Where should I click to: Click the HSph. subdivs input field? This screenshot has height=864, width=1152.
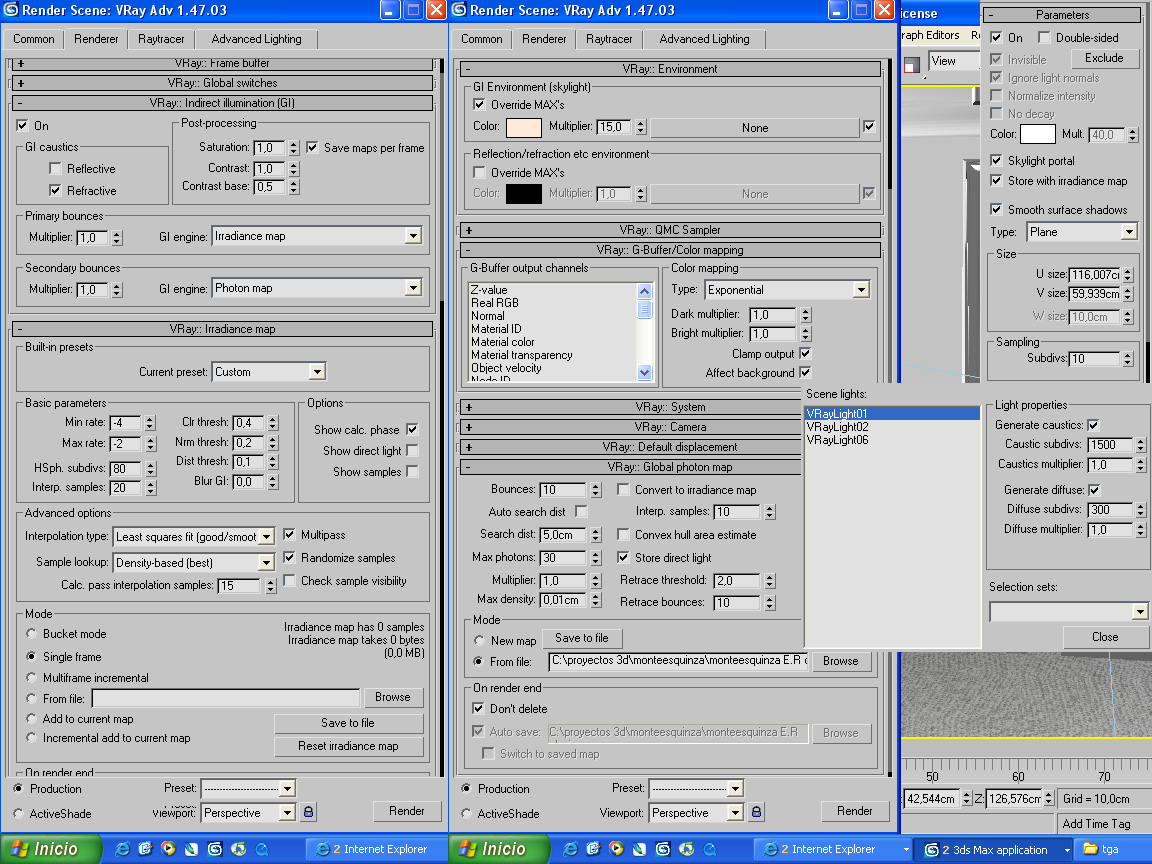pos(126,468)
